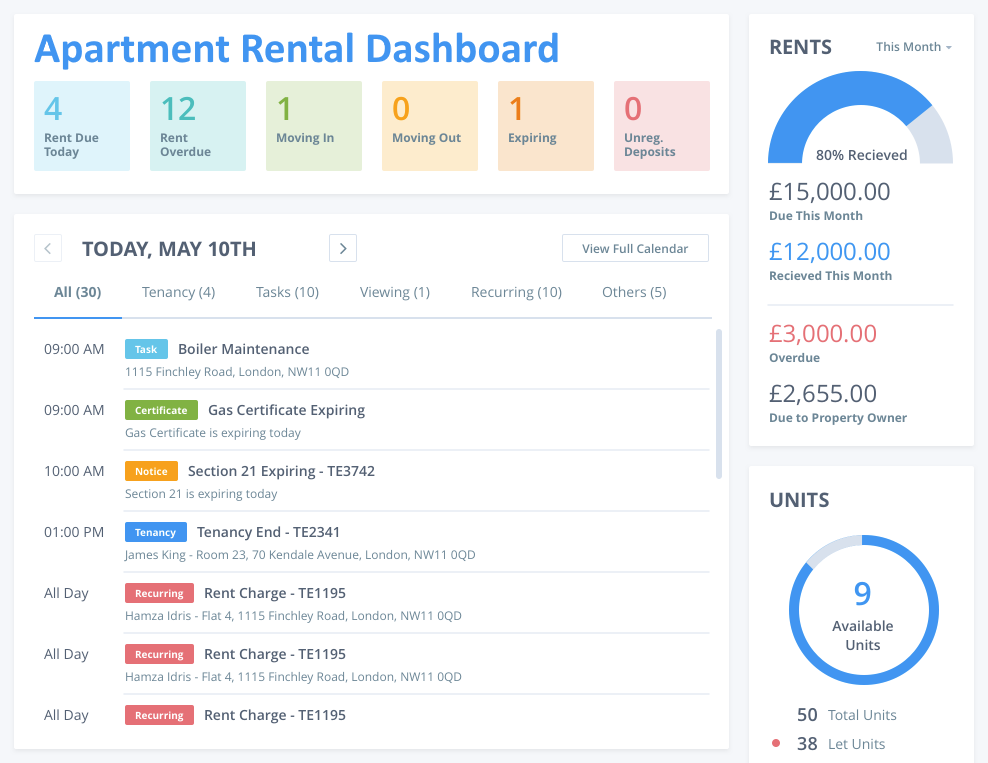Screen dimensions: 988x763
Task: Open the Others (5) tab
Action: (x=634, y=292)
